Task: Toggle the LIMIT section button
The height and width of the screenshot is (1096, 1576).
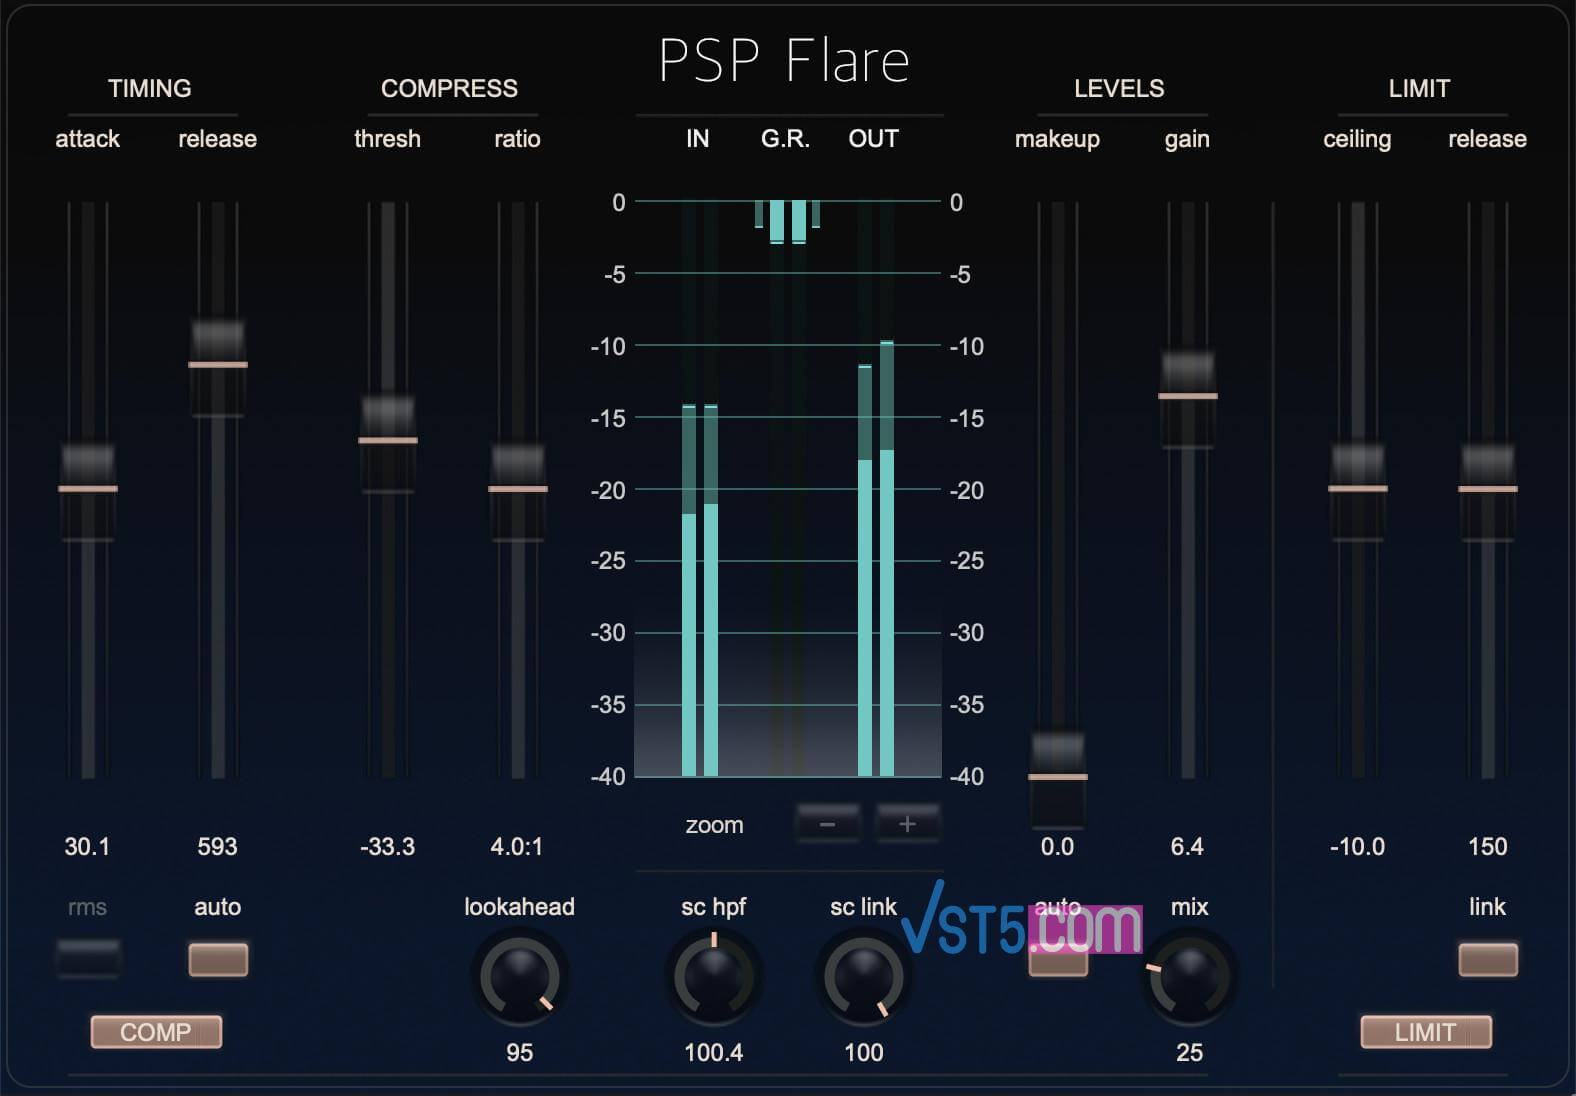Action: 1426,1032
